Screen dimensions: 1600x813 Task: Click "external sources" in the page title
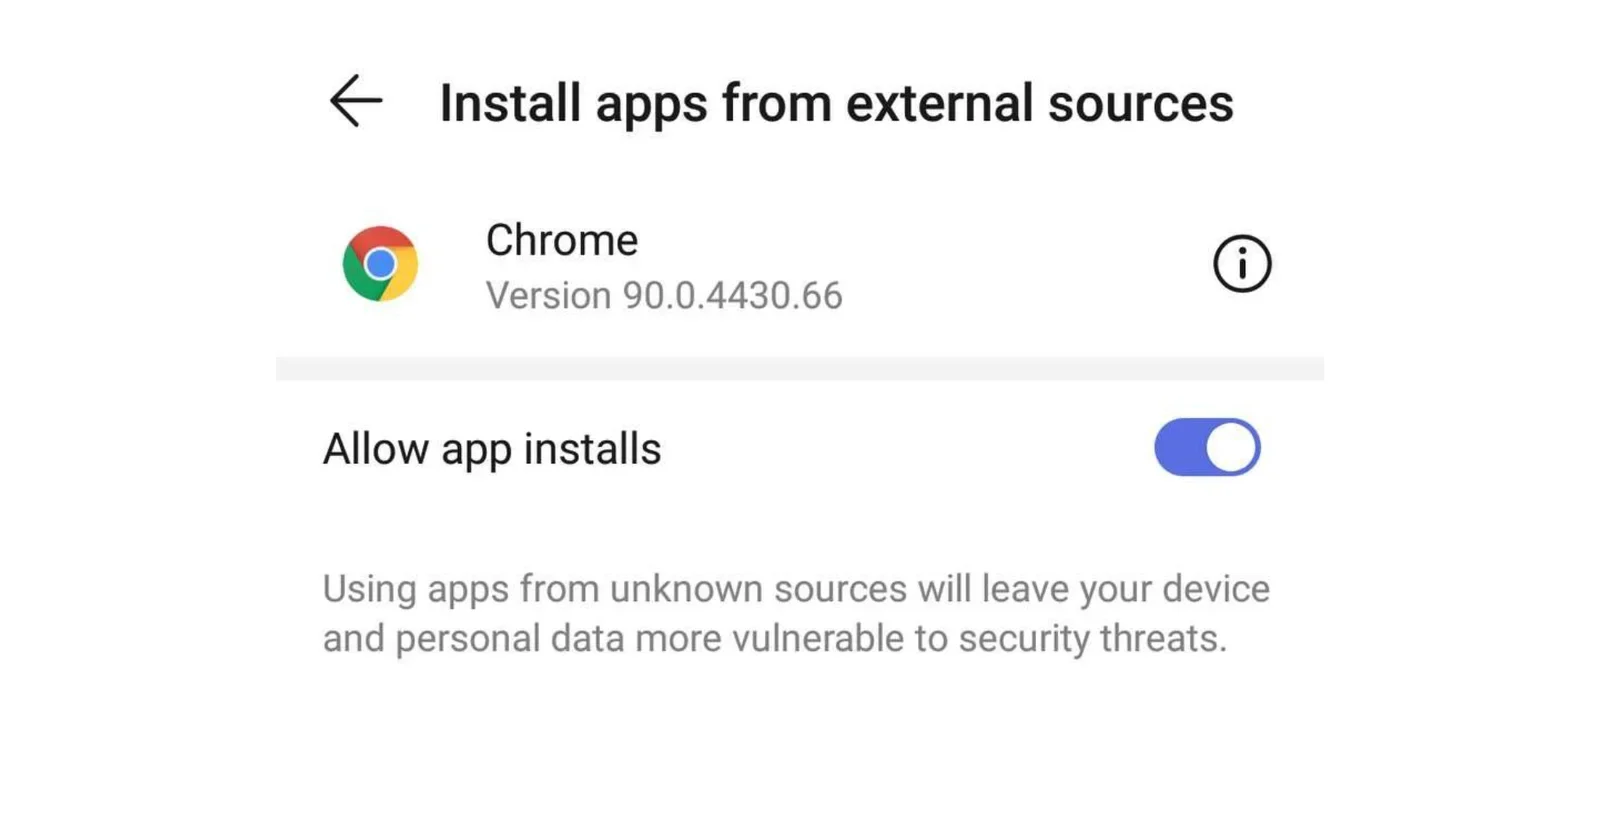[x=1040, y=103]
